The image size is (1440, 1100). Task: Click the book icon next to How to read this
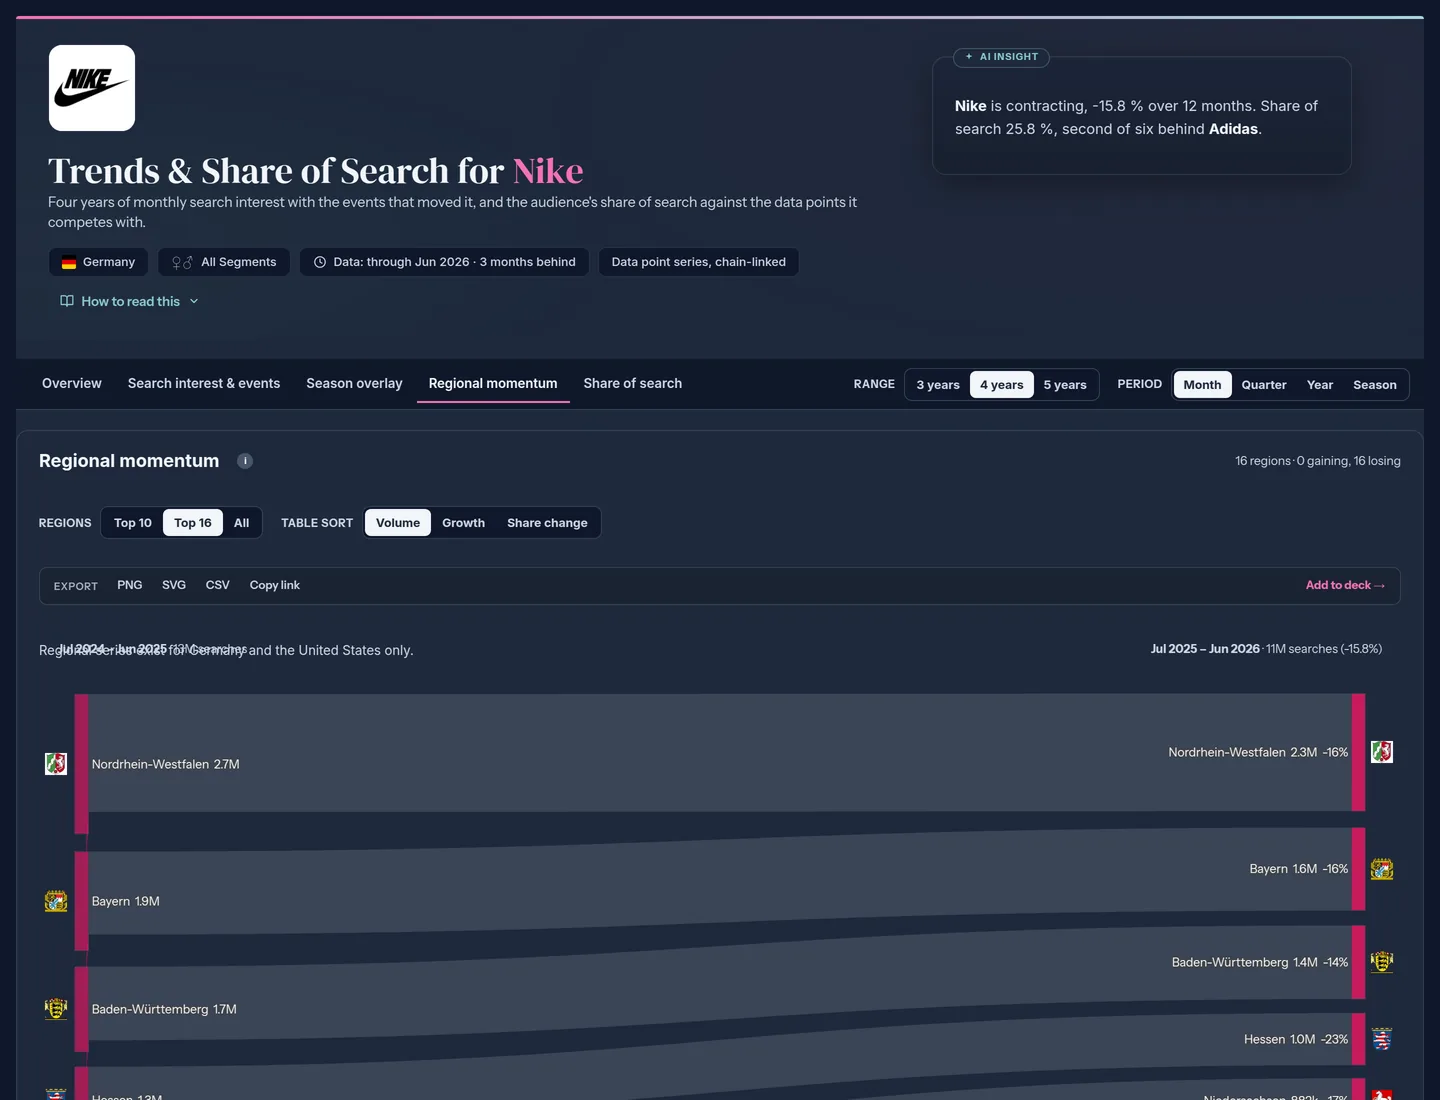coord(67,301)
